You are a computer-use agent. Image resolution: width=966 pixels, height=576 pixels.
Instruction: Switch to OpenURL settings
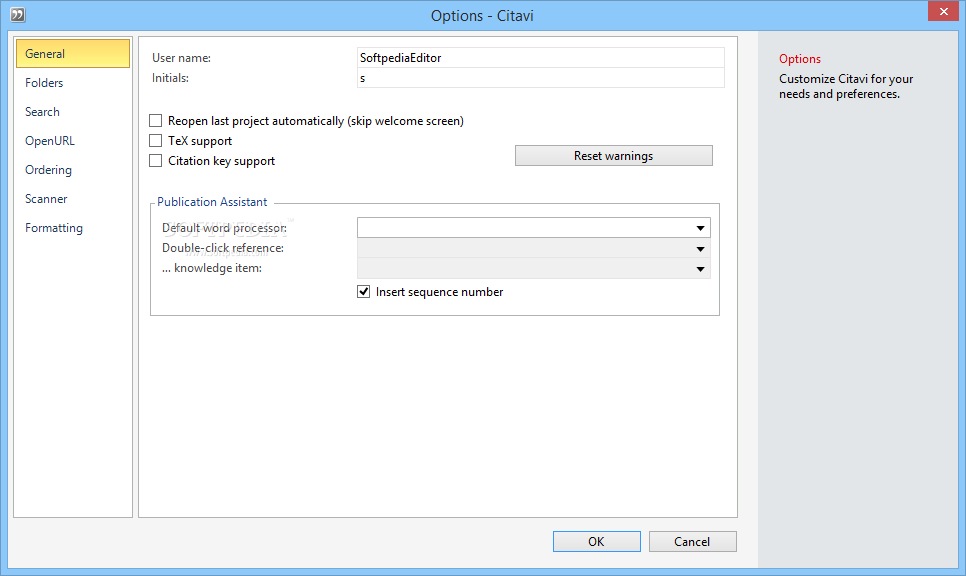[73, 140]
